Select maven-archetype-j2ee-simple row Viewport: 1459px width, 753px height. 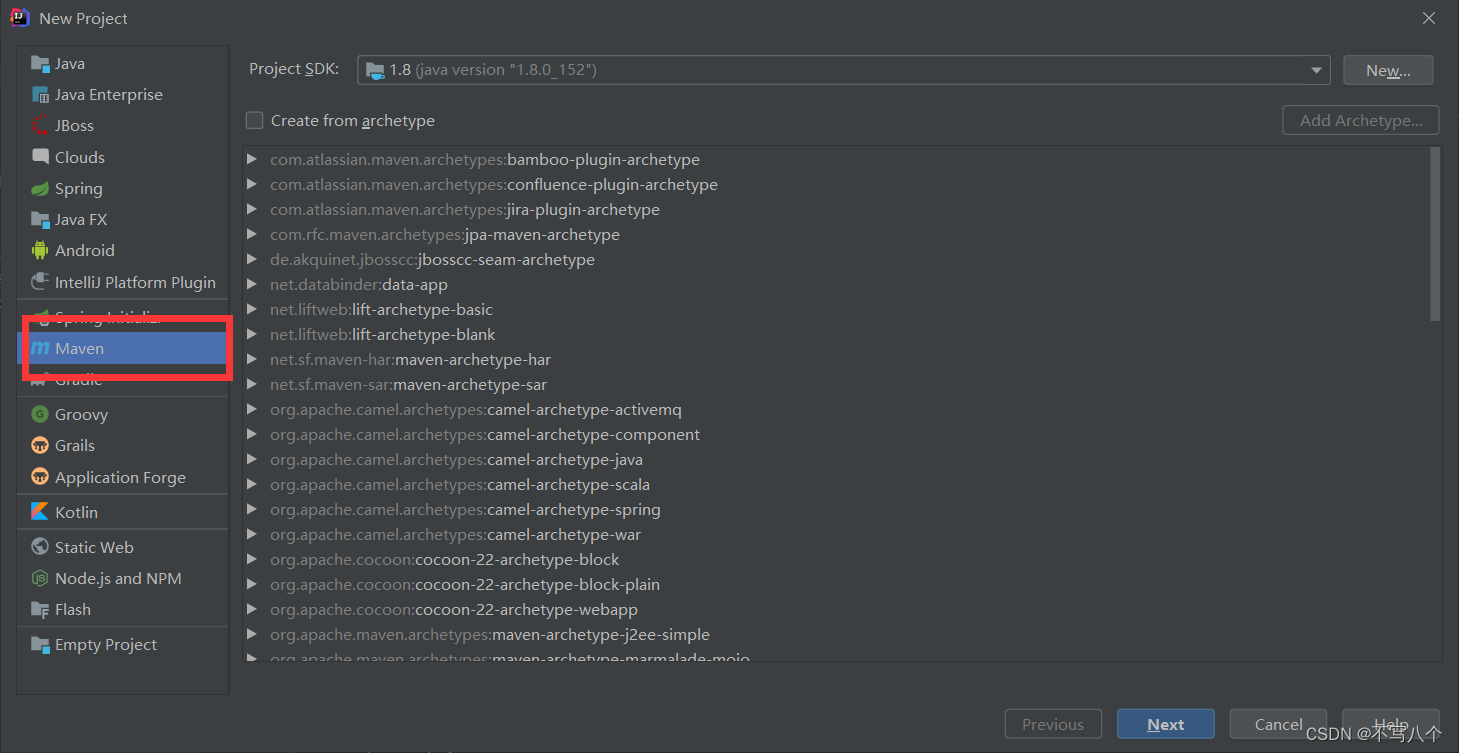pyautogui.click(x=835, y=635)
